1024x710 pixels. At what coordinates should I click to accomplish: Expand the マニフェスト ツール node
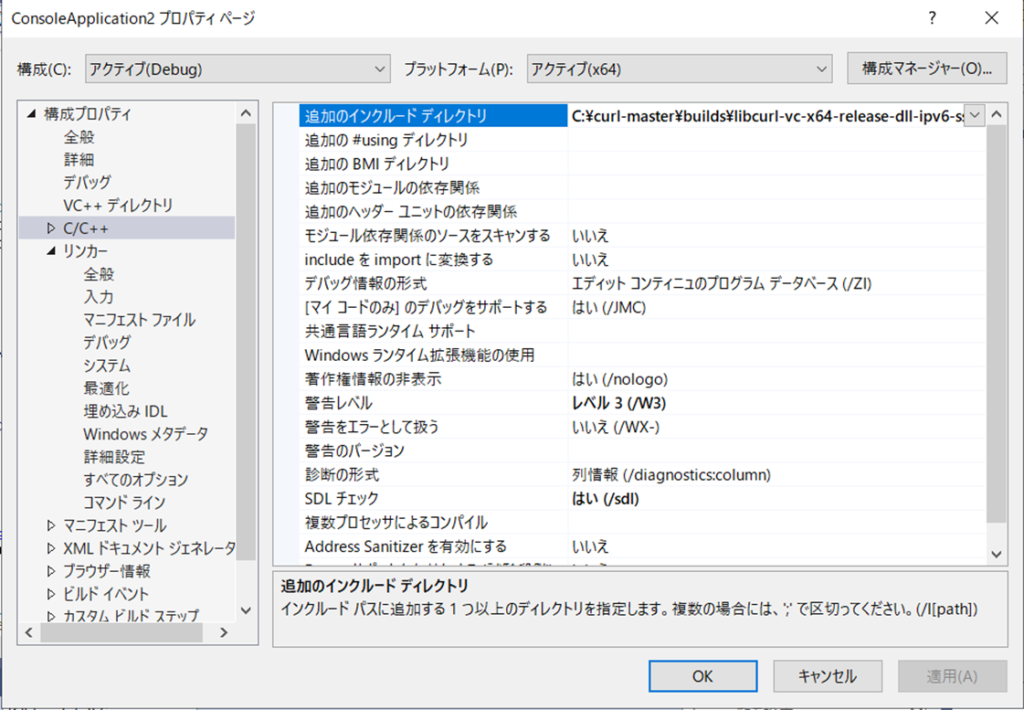[x=52, y=525]
